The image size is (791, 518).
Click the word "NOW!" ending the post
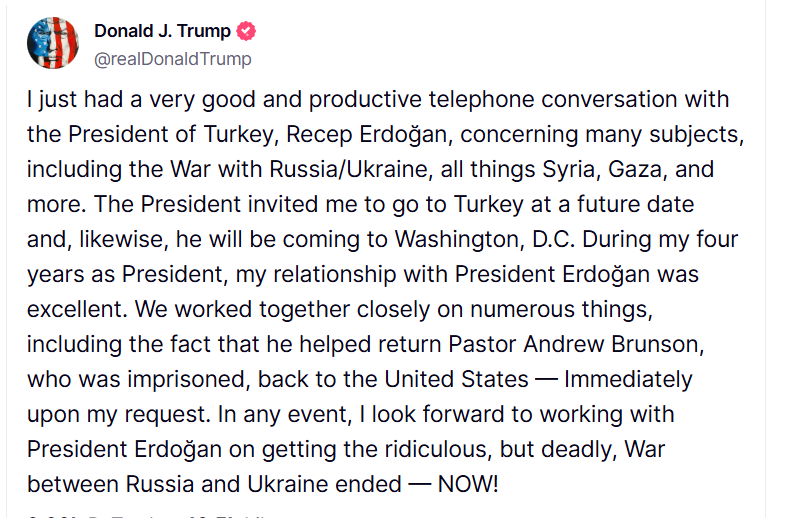pos(468,484)
